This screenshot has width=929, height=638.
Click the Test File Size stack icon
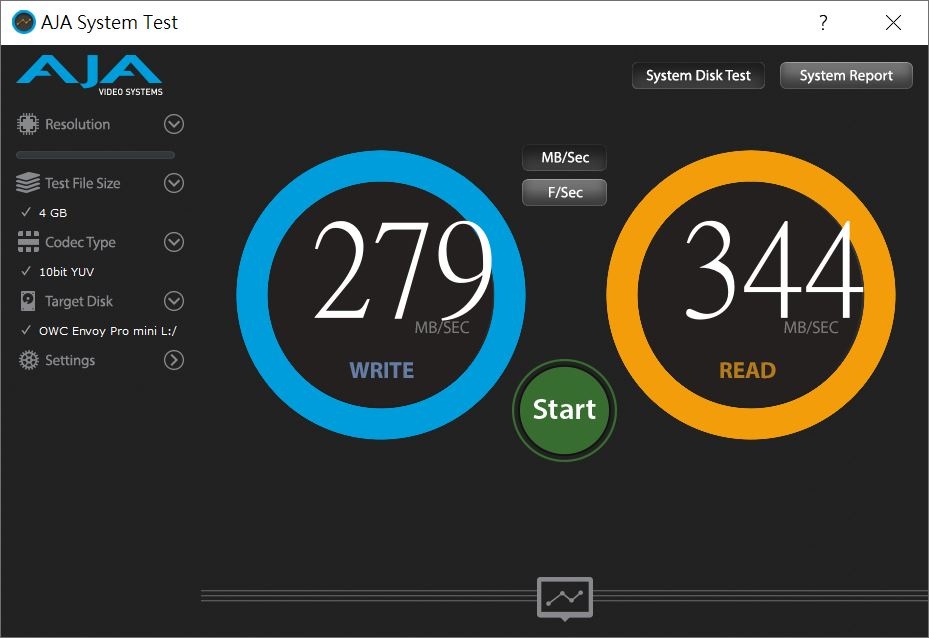coord(28,183)
